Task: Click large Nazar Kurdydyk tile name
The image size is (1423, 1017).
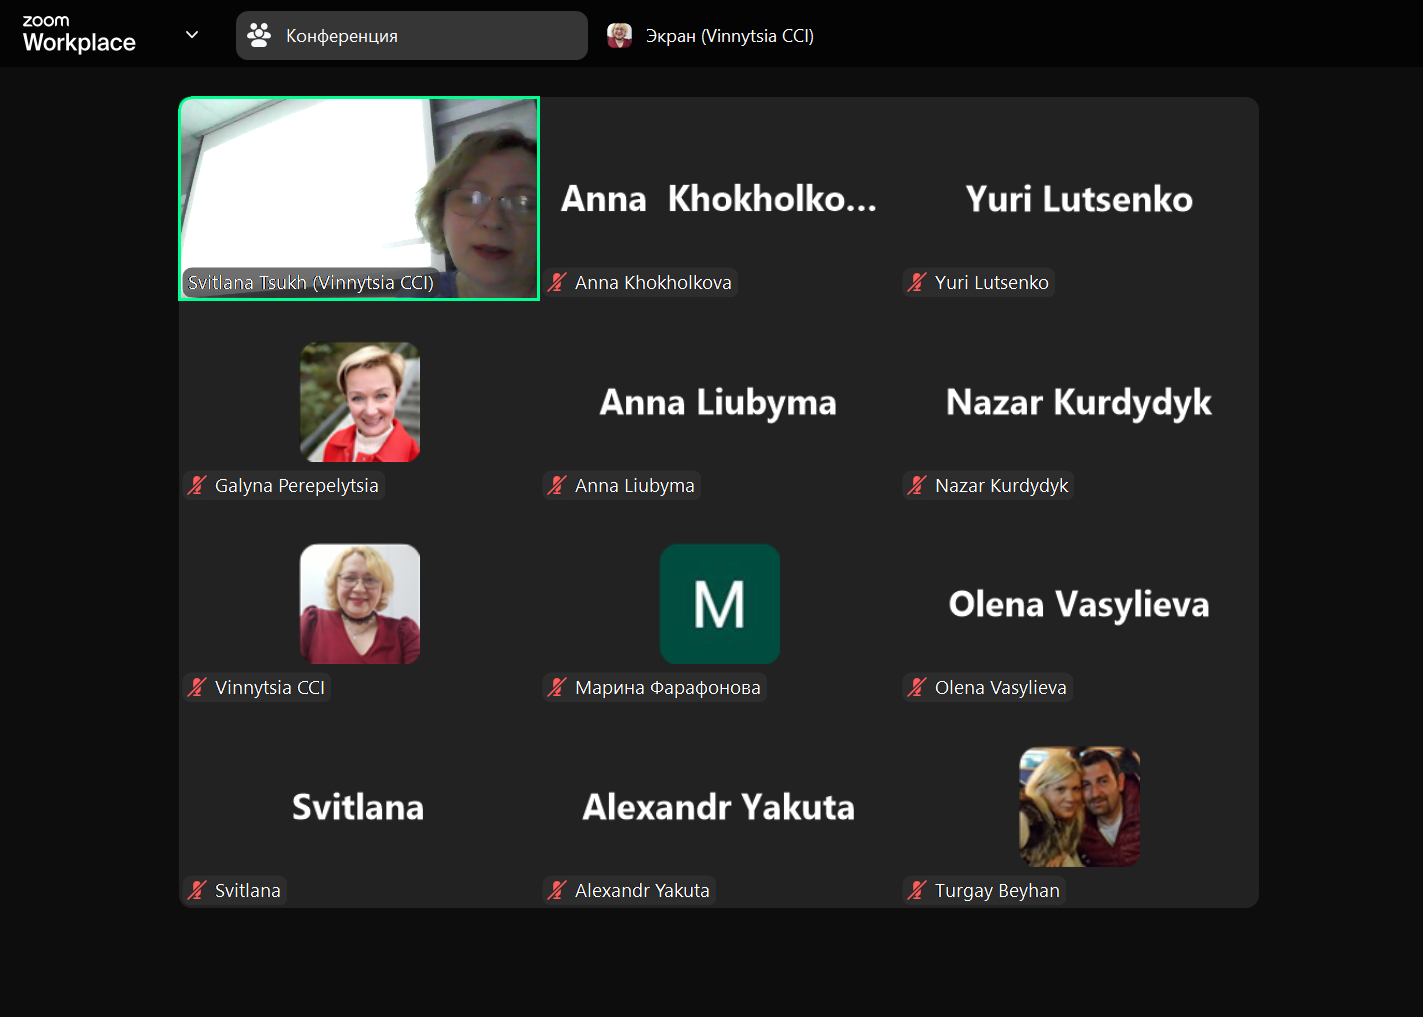Action: point(1079,403)
